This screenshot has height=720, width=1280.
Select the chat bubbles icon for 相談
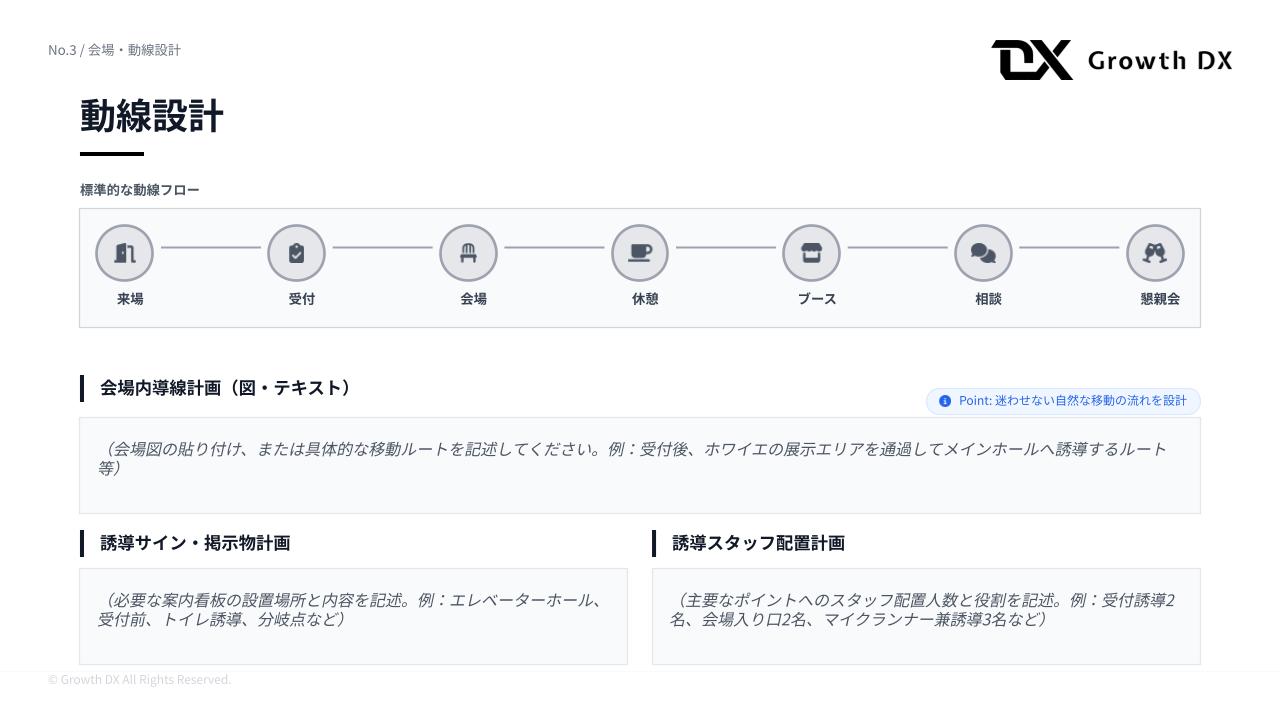pyautogui.click(x=983, y=253)
